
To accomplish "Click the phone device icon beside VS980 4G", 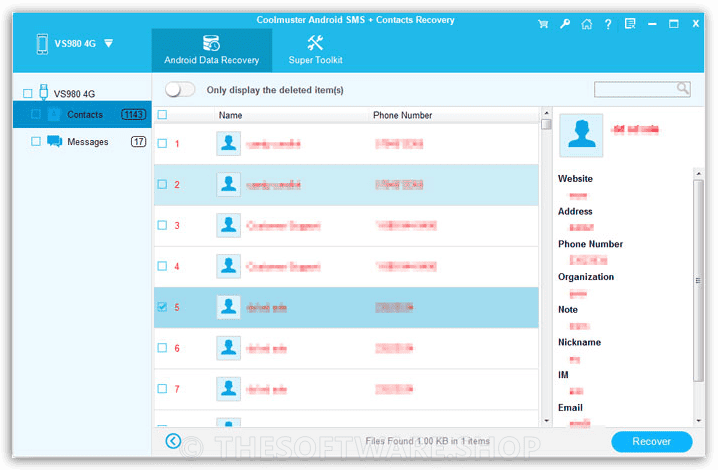I will 42,44.
